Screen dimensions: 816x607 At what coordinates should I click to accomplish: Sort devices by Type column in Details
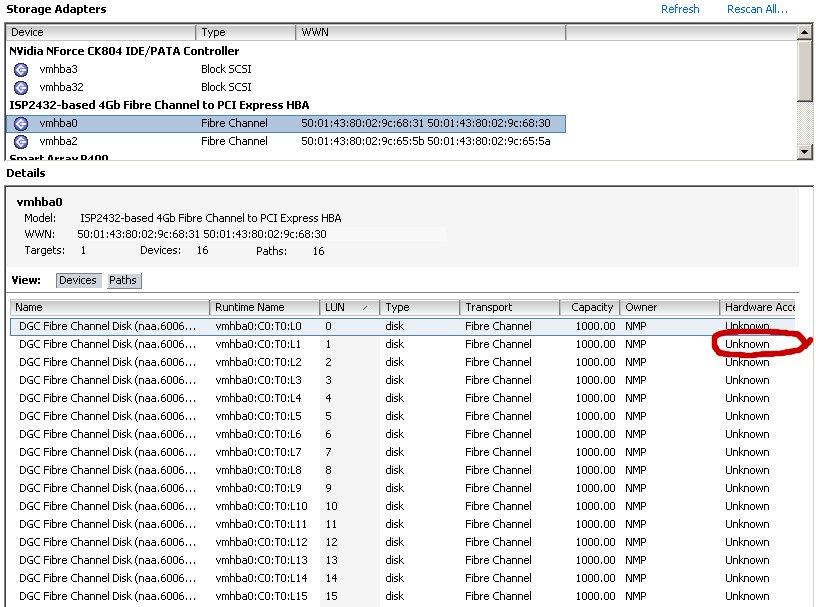(419, 307)
